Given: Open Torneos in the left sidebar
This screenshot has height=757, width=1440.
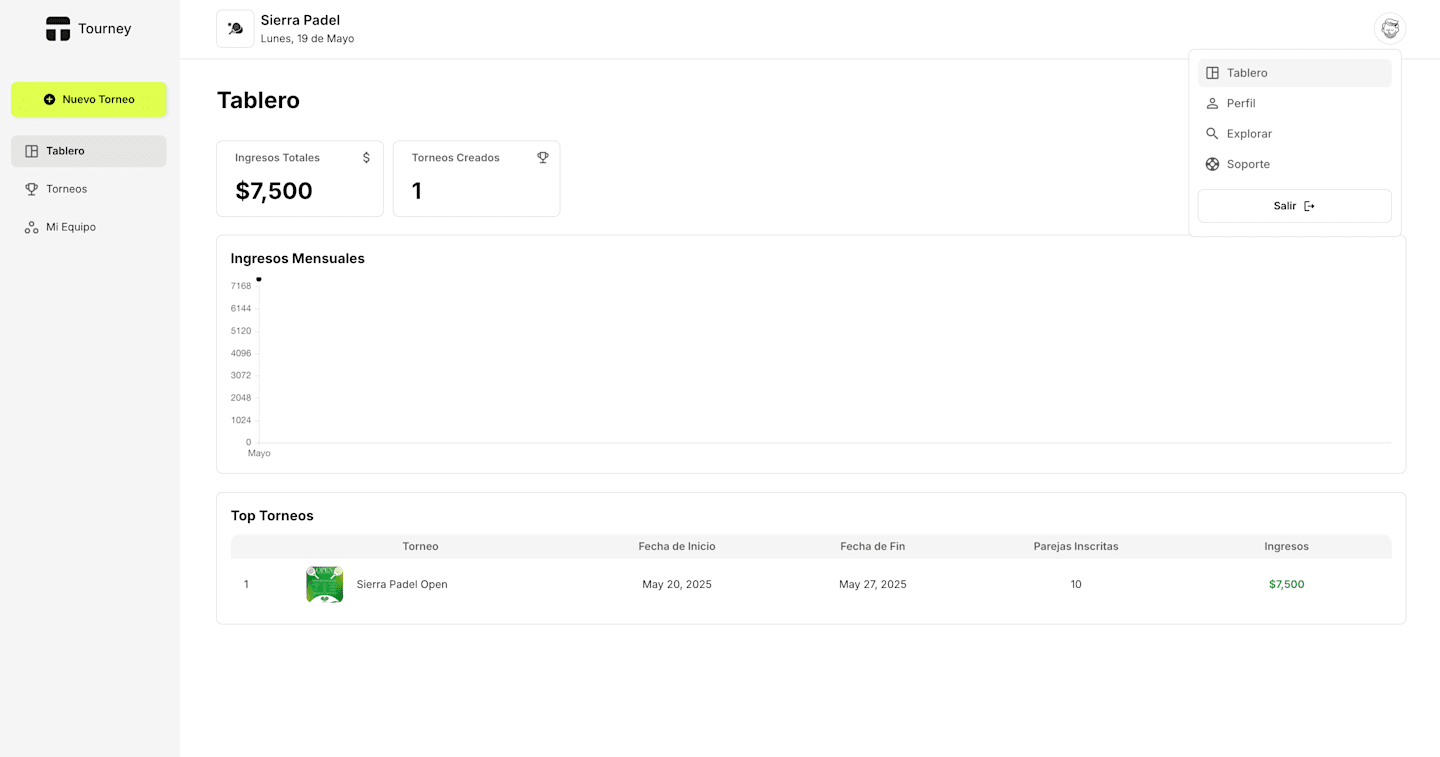Looking at the screenshot, I should [x=89, y=189].
